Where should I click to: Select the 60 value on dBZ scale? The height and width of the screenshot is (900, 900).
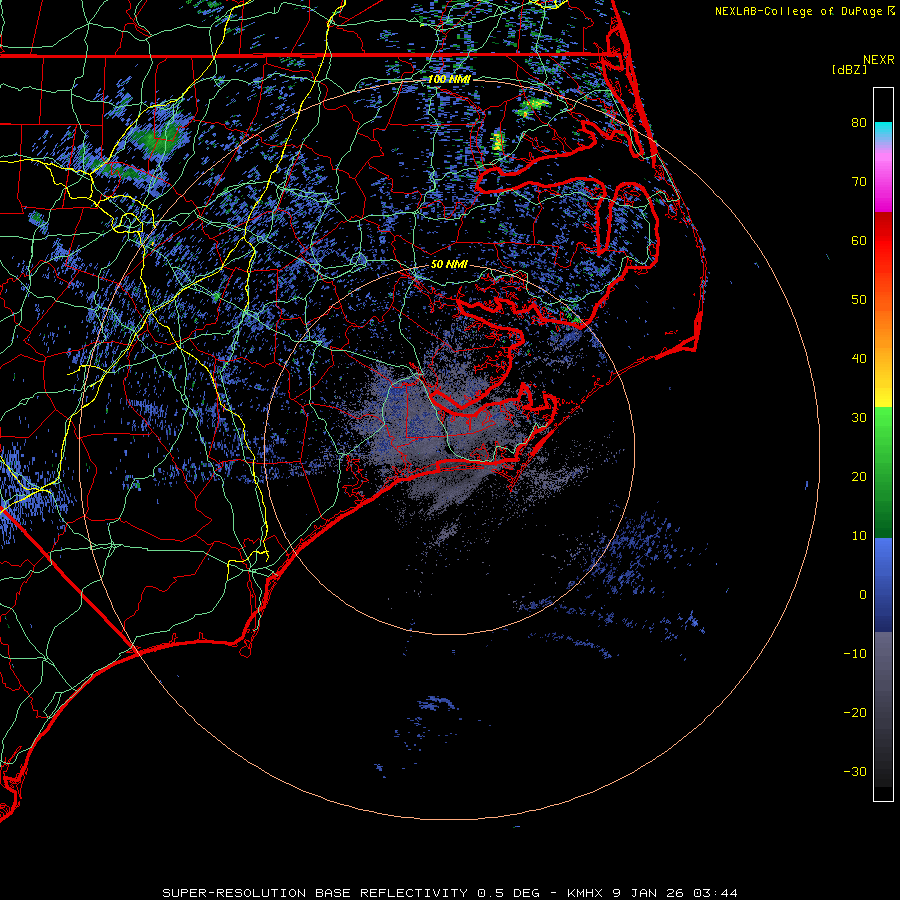point(859,241)
